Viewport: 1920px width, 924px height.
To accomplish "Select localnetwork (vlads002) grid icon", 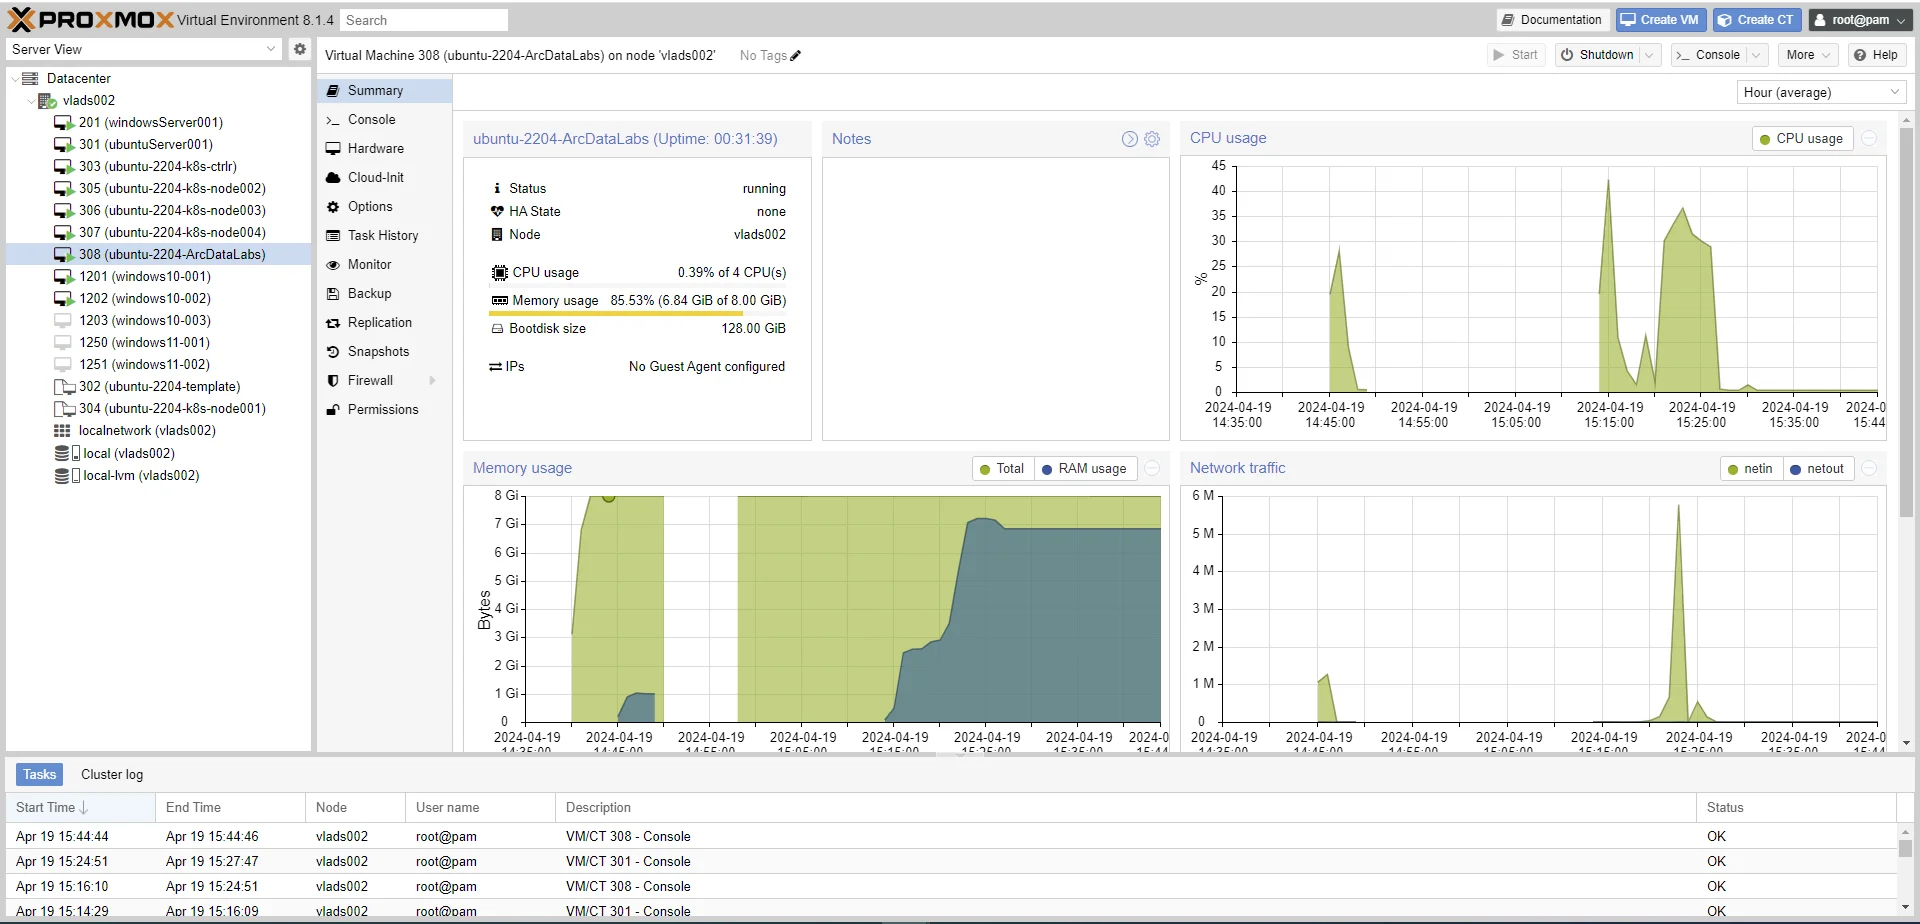I will [62, 431].
